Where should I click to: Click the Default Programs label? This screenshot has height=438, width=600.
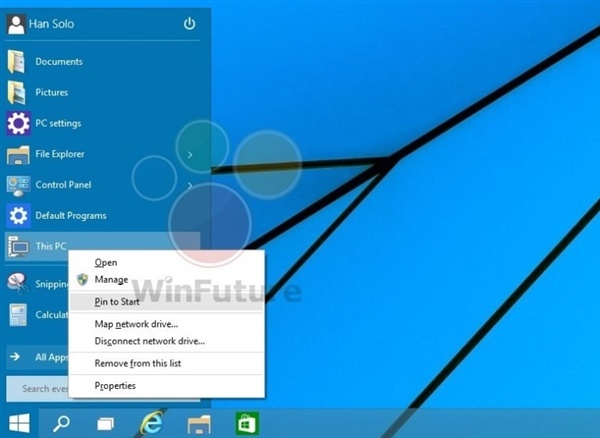click(71, 215)
